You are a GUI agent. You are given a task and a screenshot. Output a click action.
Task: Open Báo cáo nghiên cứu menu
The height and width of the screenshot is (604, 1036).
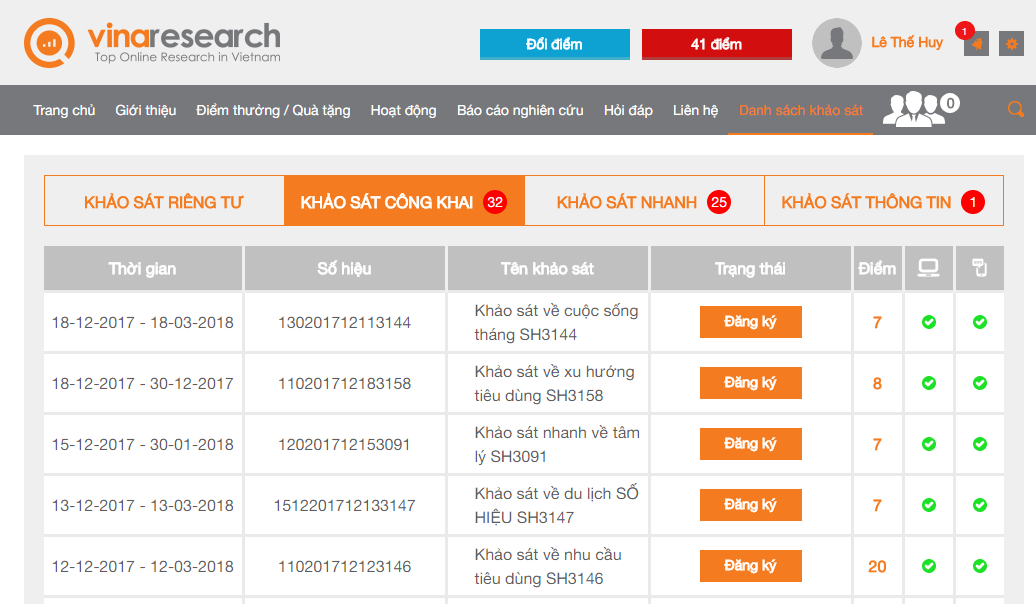[520, 110]
